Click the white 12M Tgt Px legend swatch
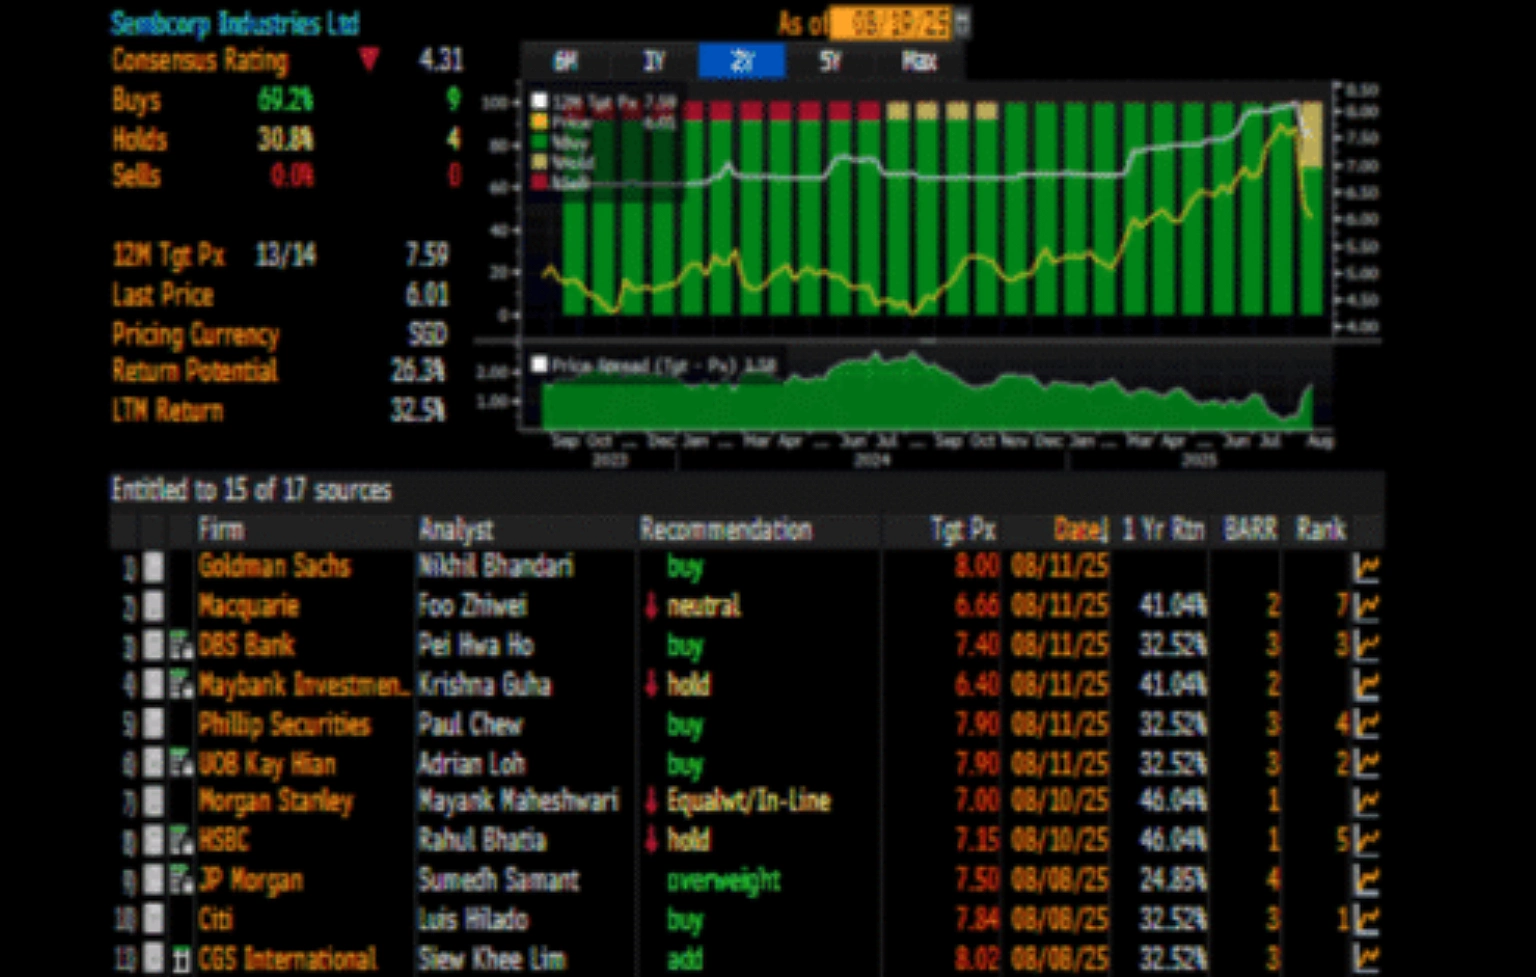 pyautogui.click(x=540, y=101)
